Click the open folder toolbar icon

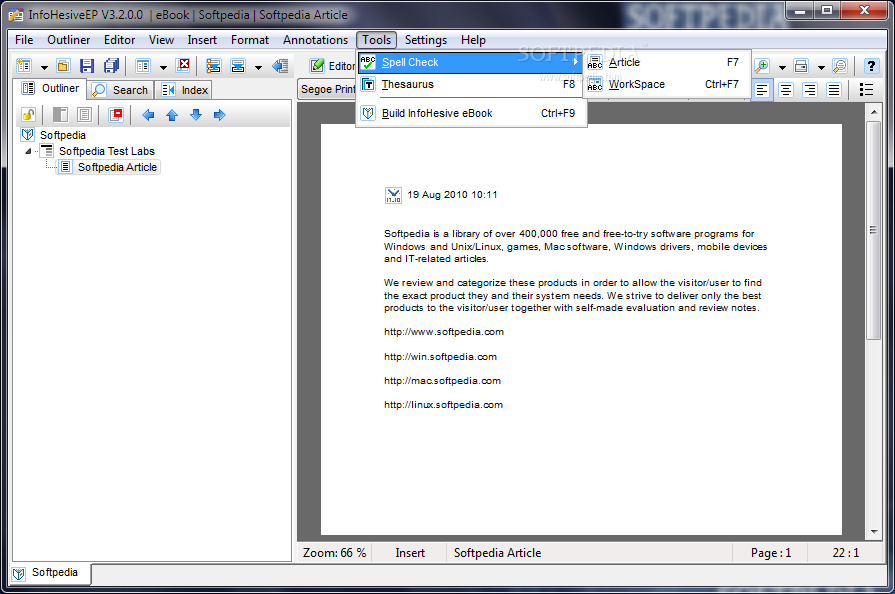tap(63, 66)
